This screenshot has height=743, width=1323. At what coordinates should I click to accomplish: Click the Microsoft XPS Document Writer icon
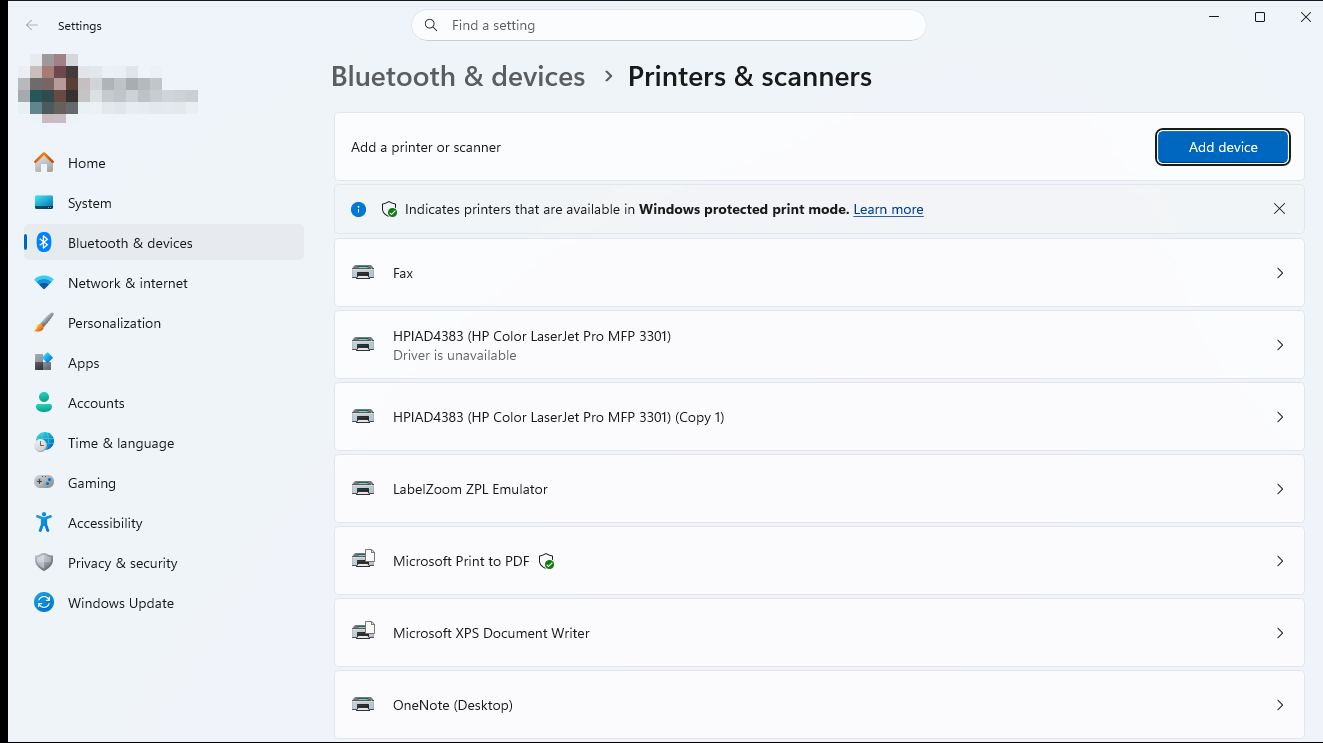pyautogui.click(x=364, y=633)
